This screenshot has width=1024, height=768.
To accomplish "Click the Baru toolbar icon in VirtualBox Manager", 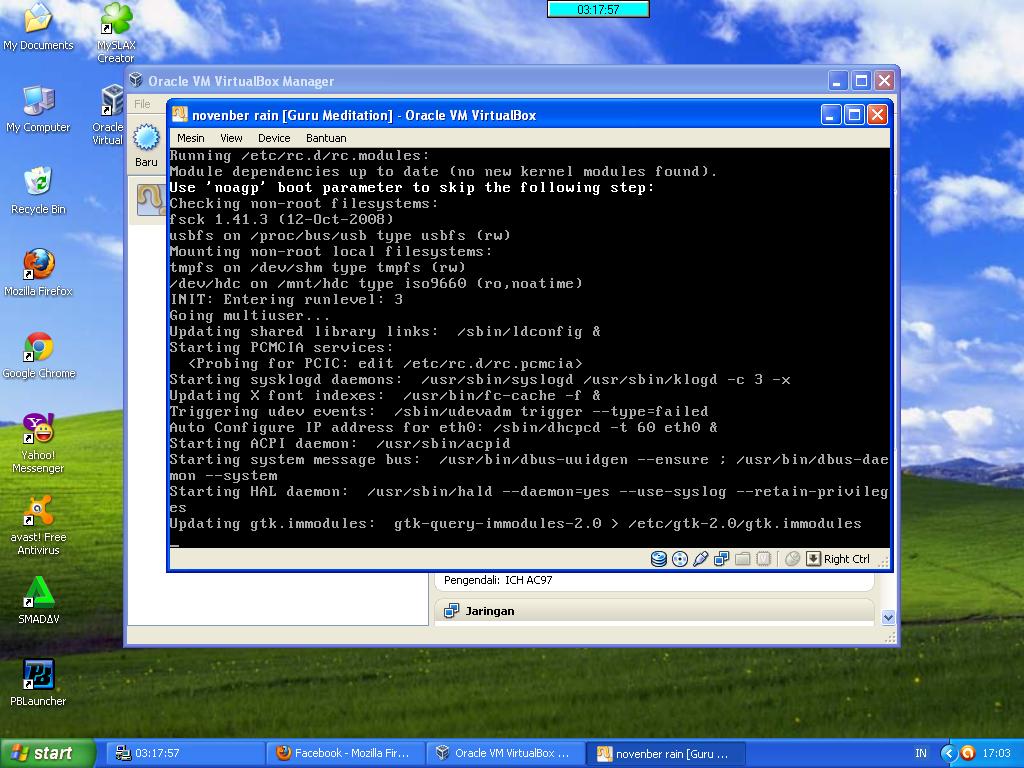I will tap(146, 140).
